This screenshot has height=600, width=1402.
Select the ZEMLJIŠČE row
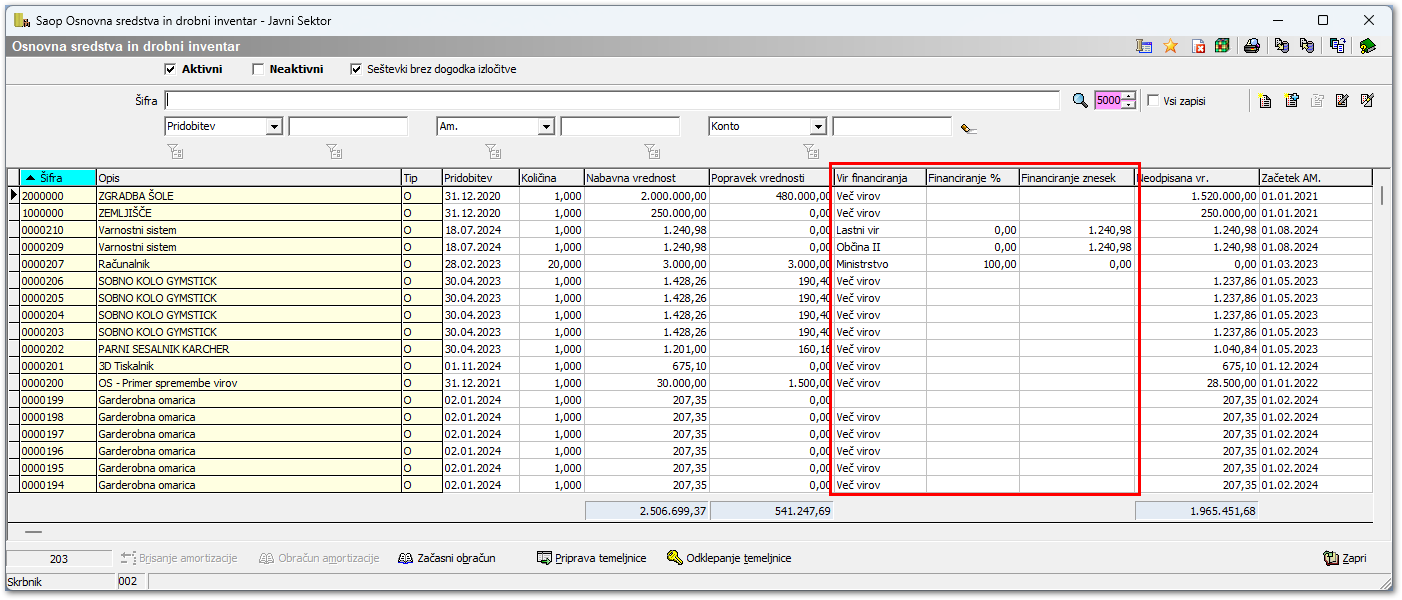690,213
